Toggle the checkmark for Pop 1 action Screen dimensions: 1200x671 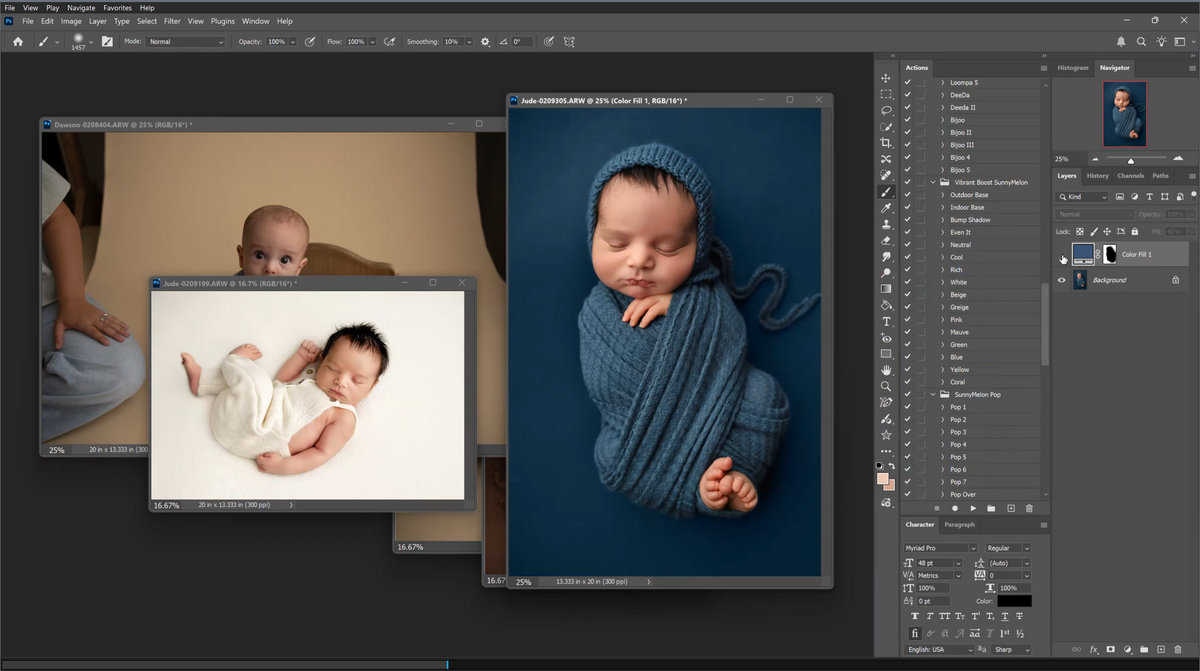[907, 407]
